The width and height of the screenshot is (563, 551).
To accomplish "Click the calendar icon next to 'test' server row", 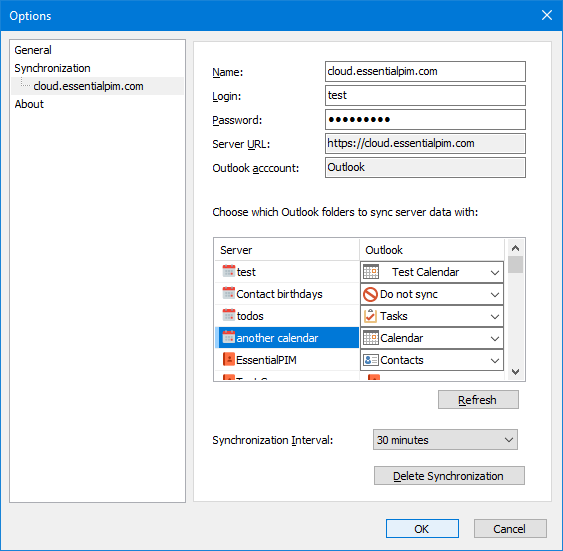I will 229,271.
